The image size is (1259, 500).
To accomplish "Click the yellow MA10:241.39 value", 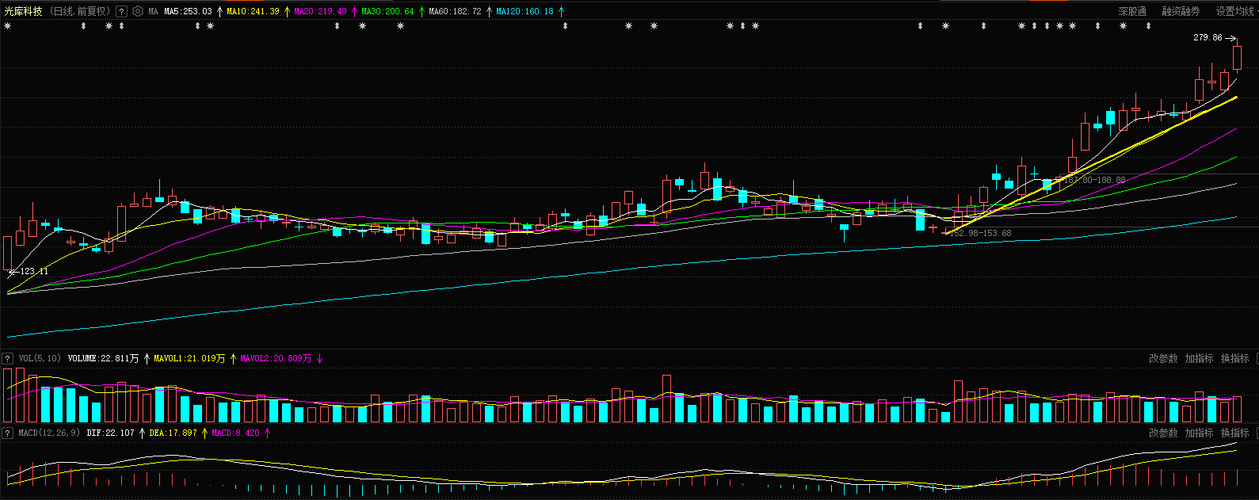I will 253,11.
